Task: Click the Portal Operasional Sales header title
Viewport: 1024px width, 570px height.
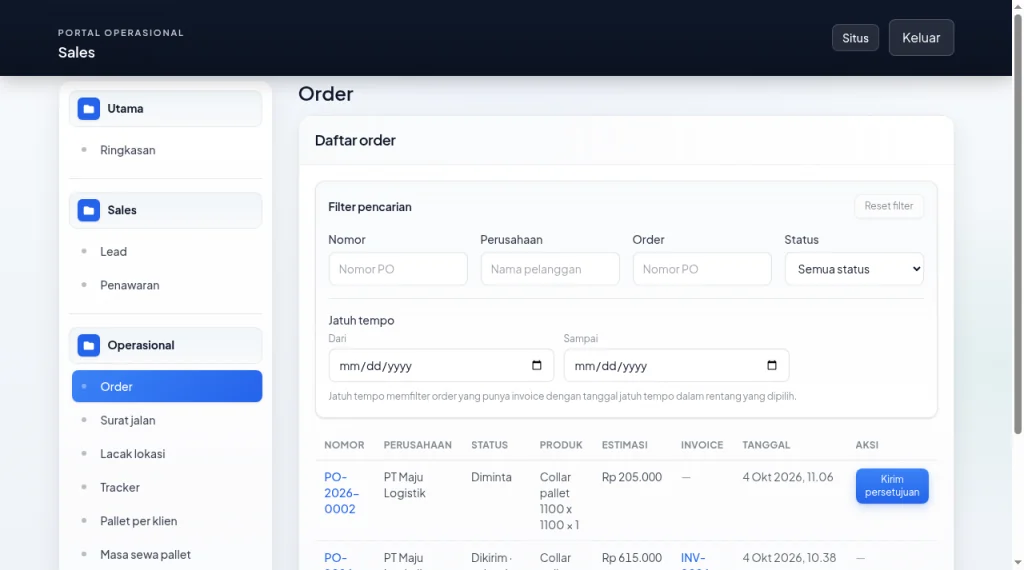Action: click(x=121, y=43)
